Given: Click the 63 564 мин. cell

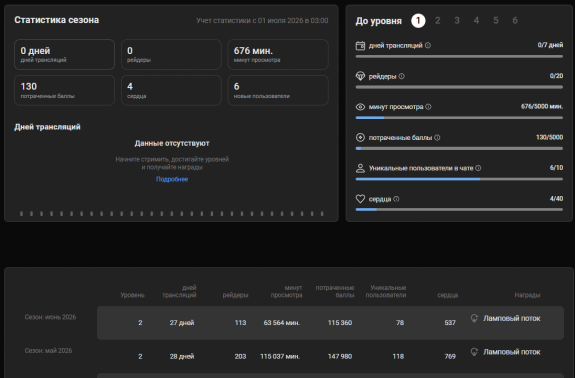Looking at the screenshot, I should tap(282, 323).
